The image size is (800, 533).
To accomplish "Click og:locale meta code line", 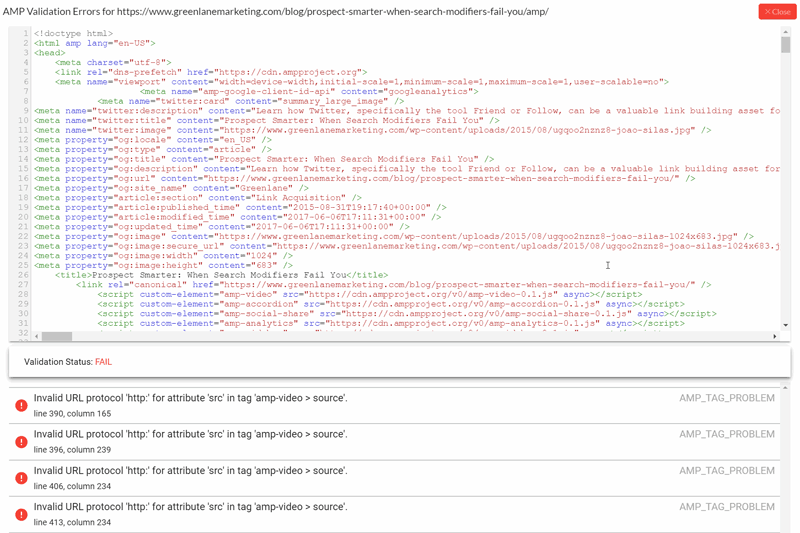I will tap(153, 140).
